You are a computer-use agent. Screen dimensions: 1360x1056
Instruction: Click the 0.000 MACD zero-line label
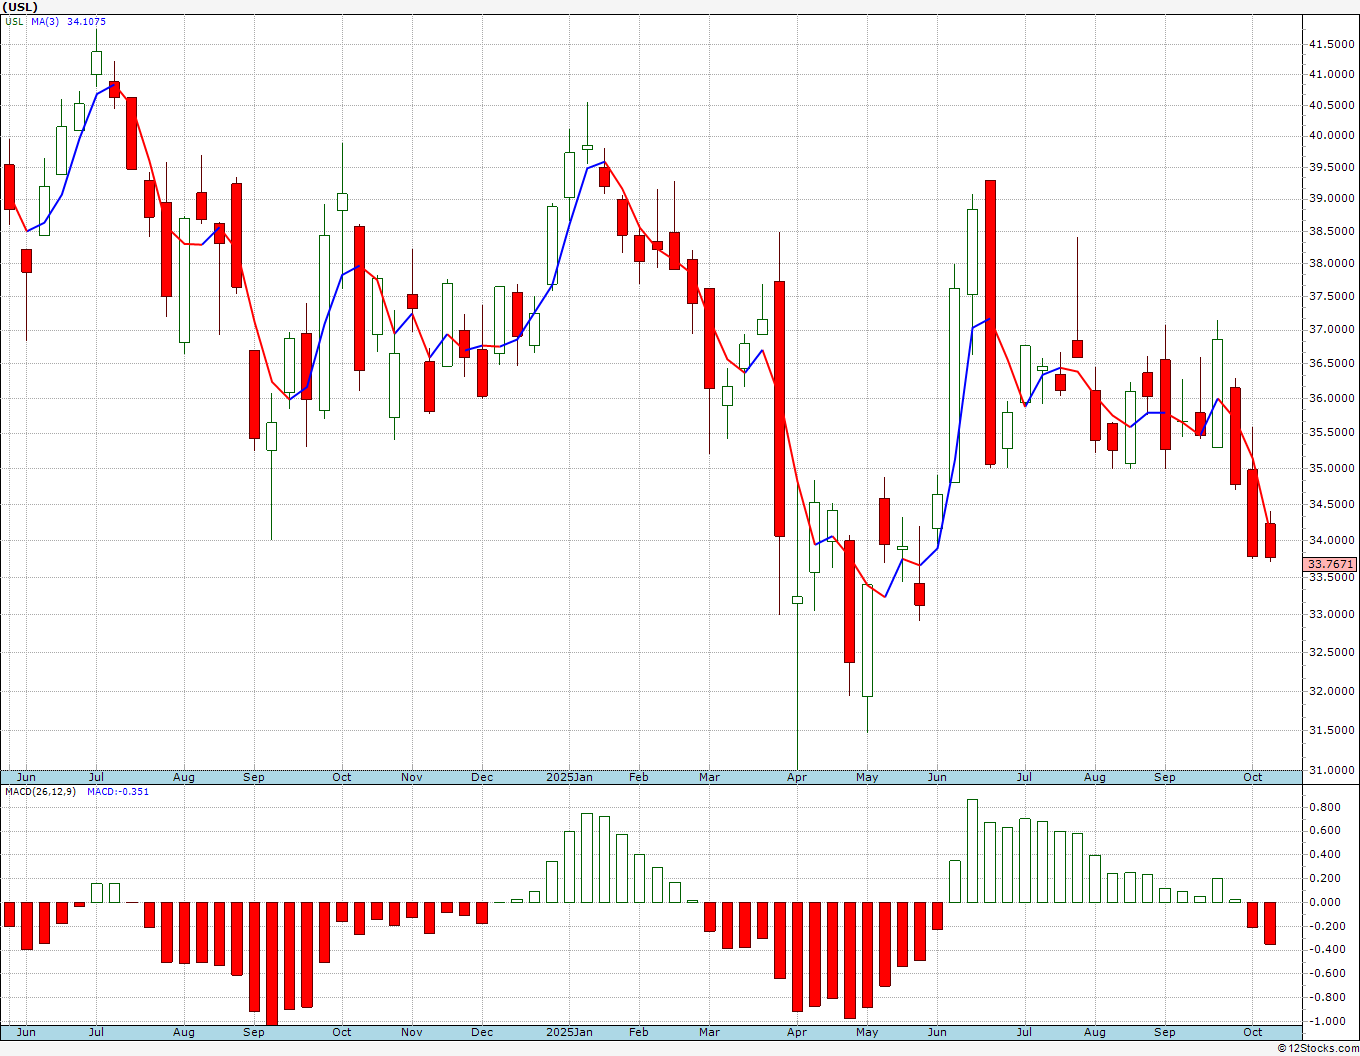pyautogui.click(x=1326, y=902)
